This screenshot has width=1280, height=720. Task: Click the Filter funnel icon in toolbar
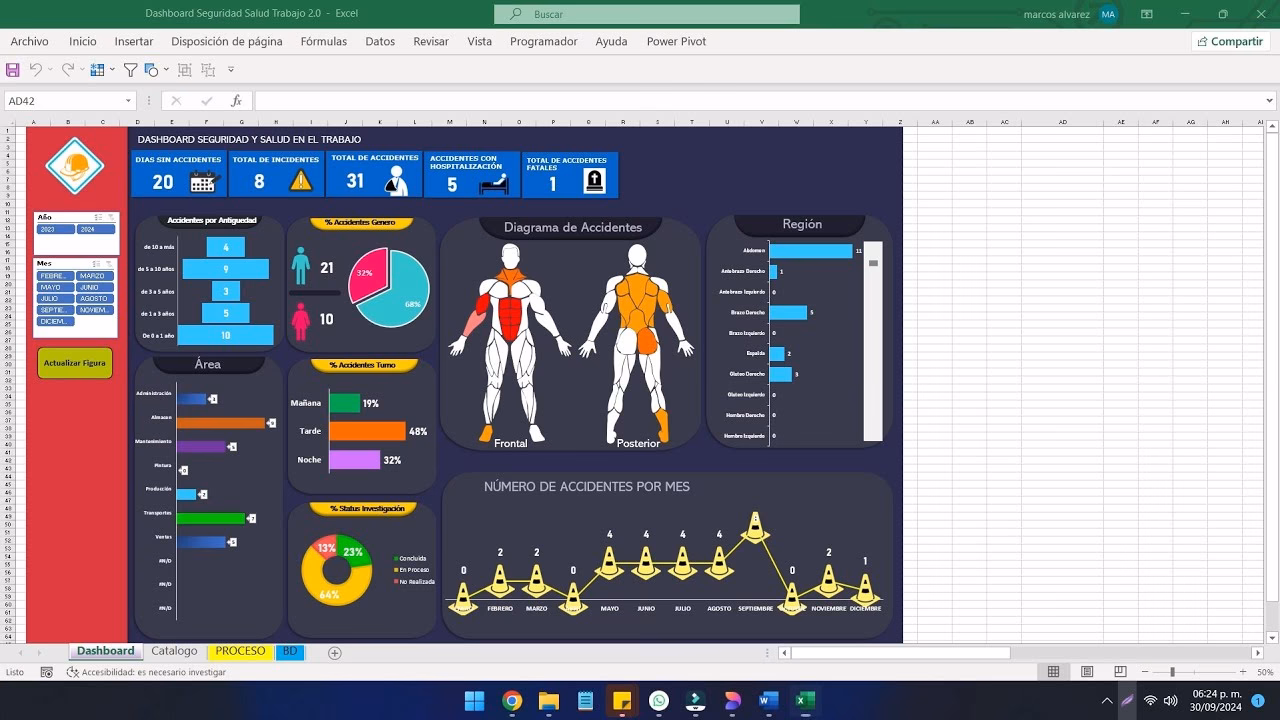tap(130, 70)
